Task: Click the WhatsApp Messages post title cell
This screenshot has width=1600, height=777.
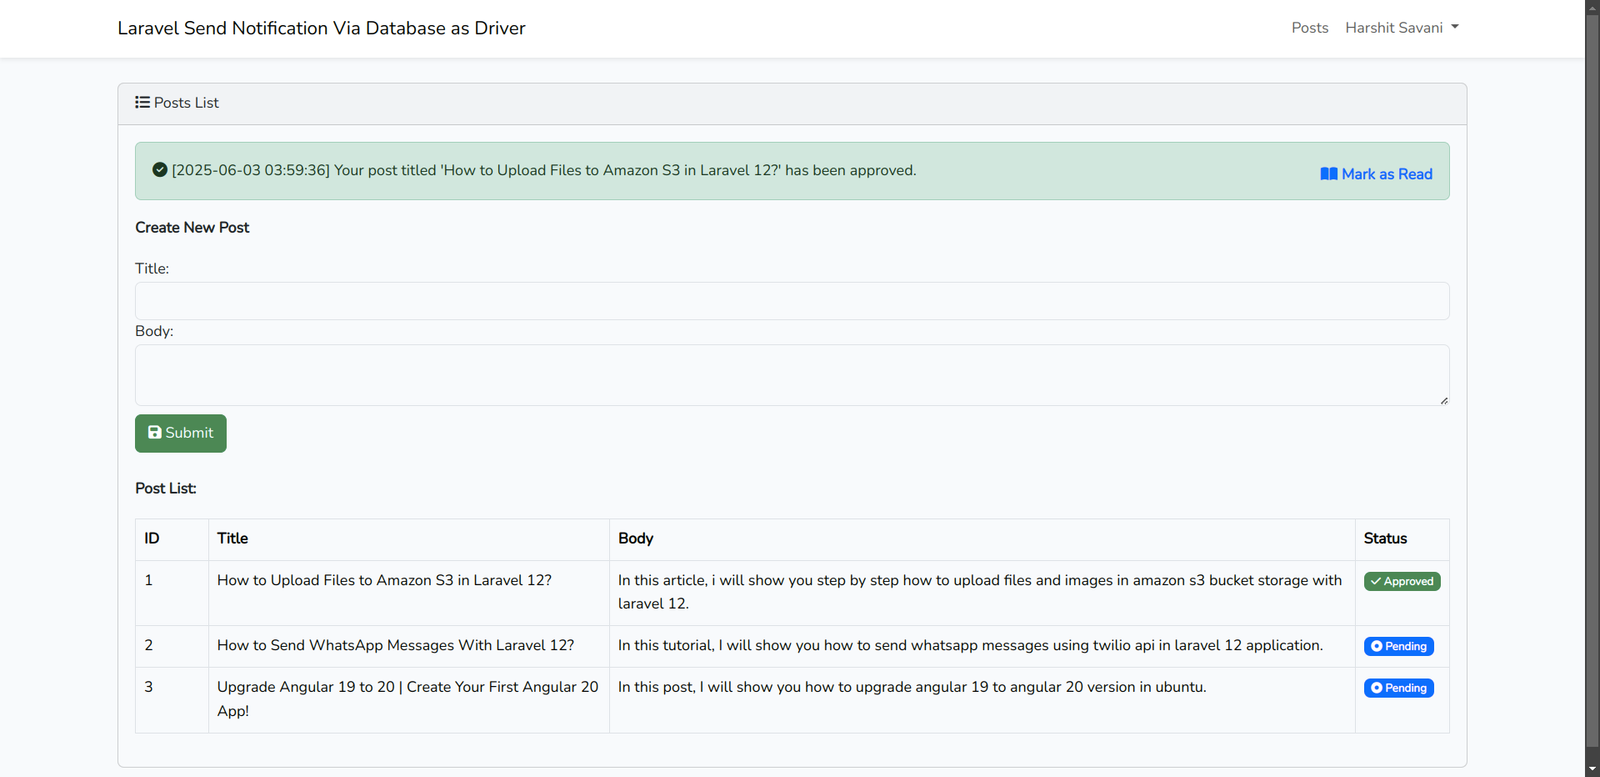Action: [395, 646]
